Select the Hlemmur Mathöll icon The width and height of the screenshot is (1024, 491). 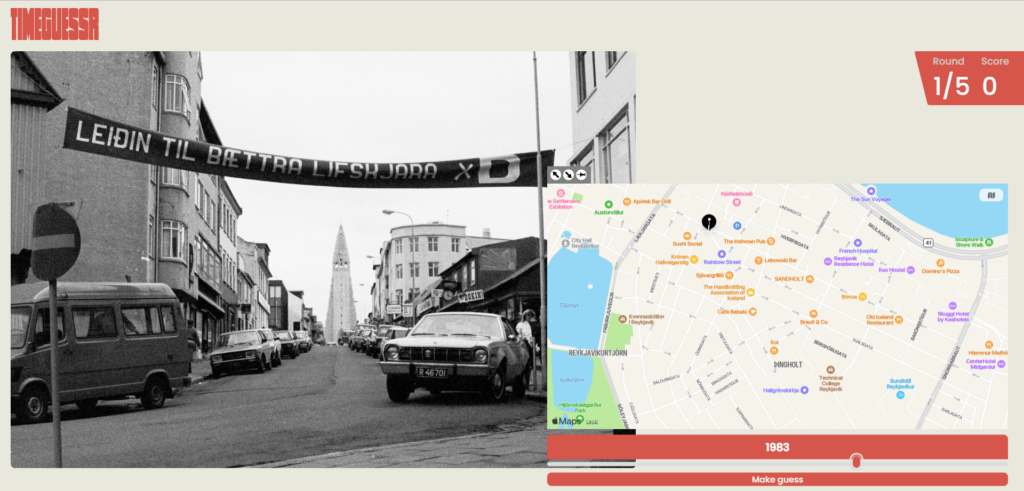point(989,344)
